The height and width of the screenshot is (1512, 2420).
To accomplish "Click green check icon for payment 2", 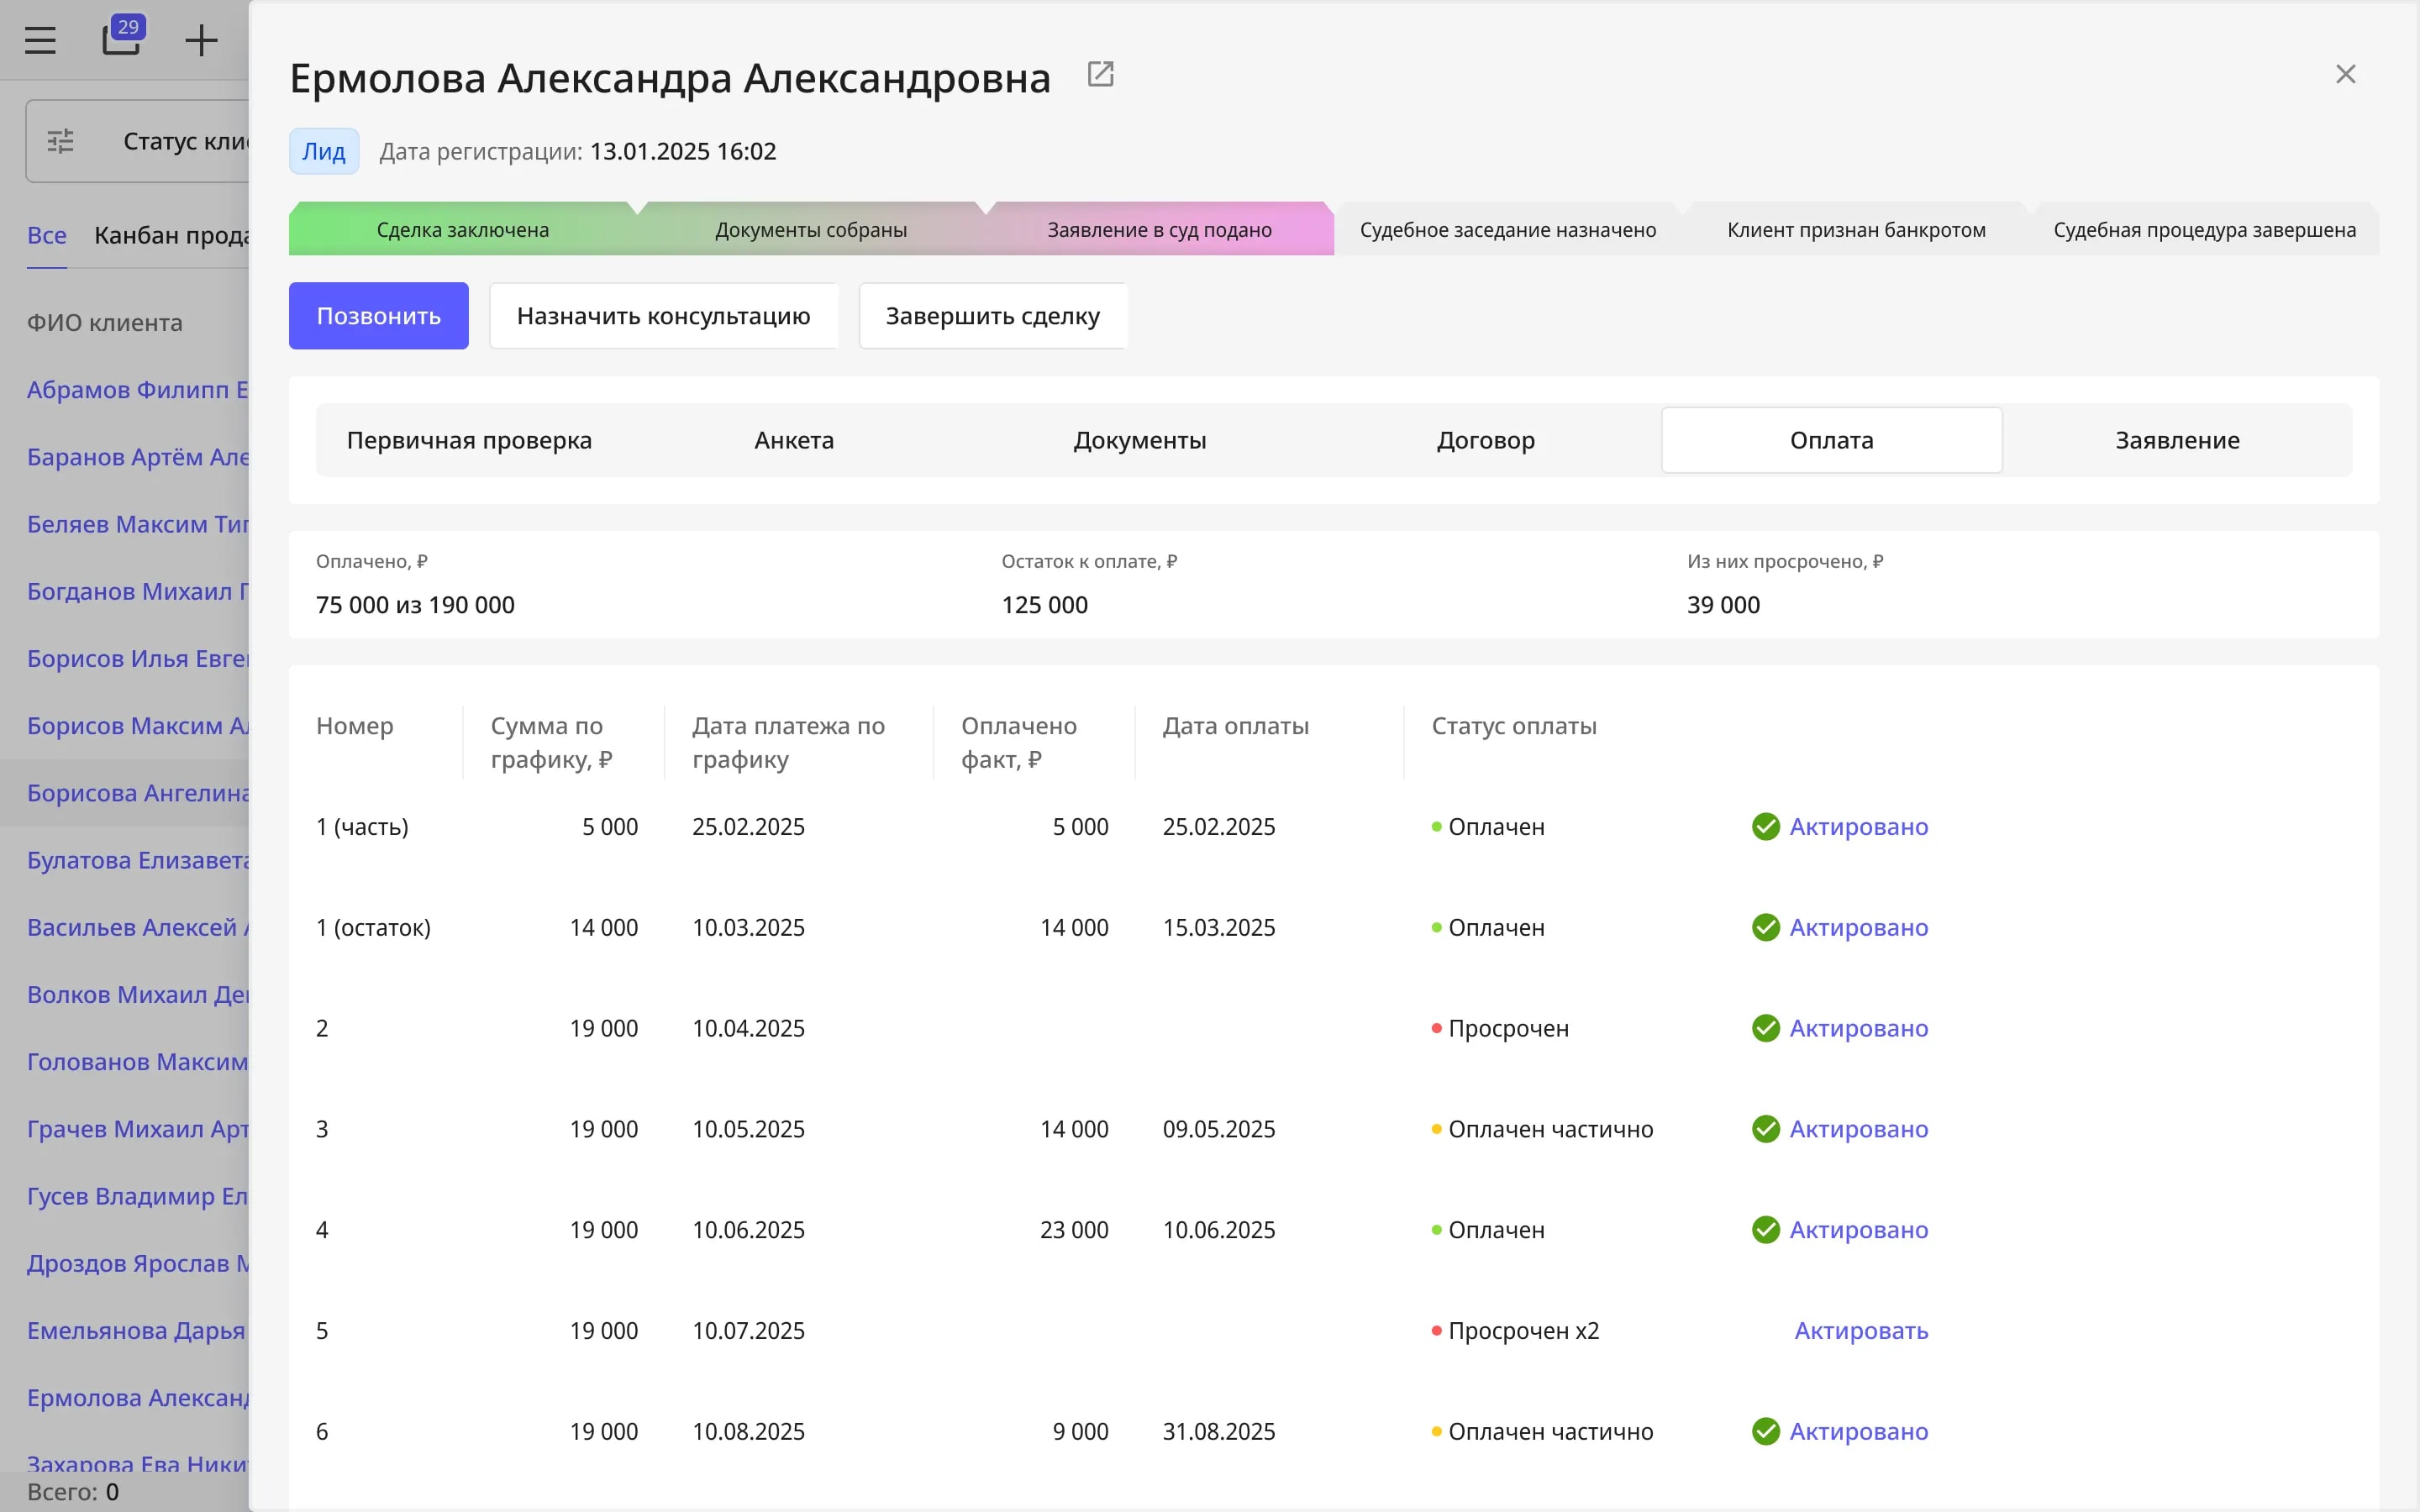I will click(x=1766, y=1028).
